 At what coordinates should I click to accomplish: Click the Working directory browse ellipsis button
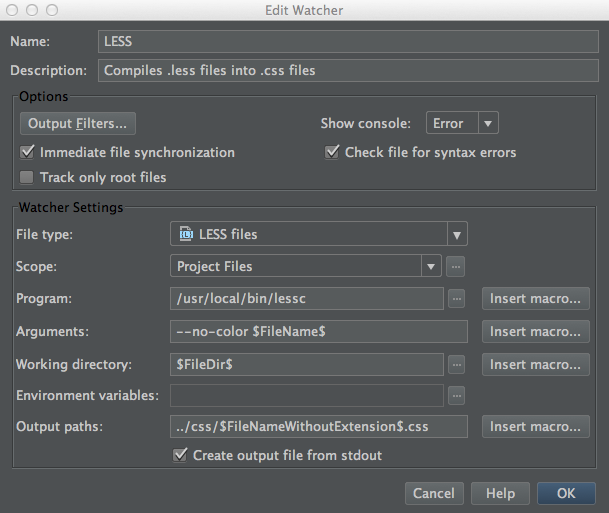coord(456,365)
